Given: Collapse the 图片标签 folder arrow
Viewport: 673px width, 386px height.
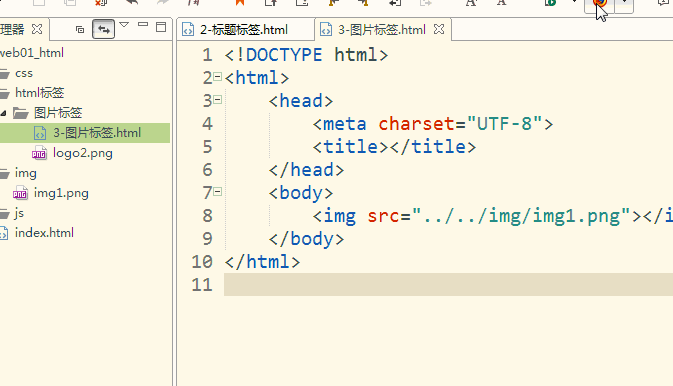Looking at the screenshot, I should point(3,113).
